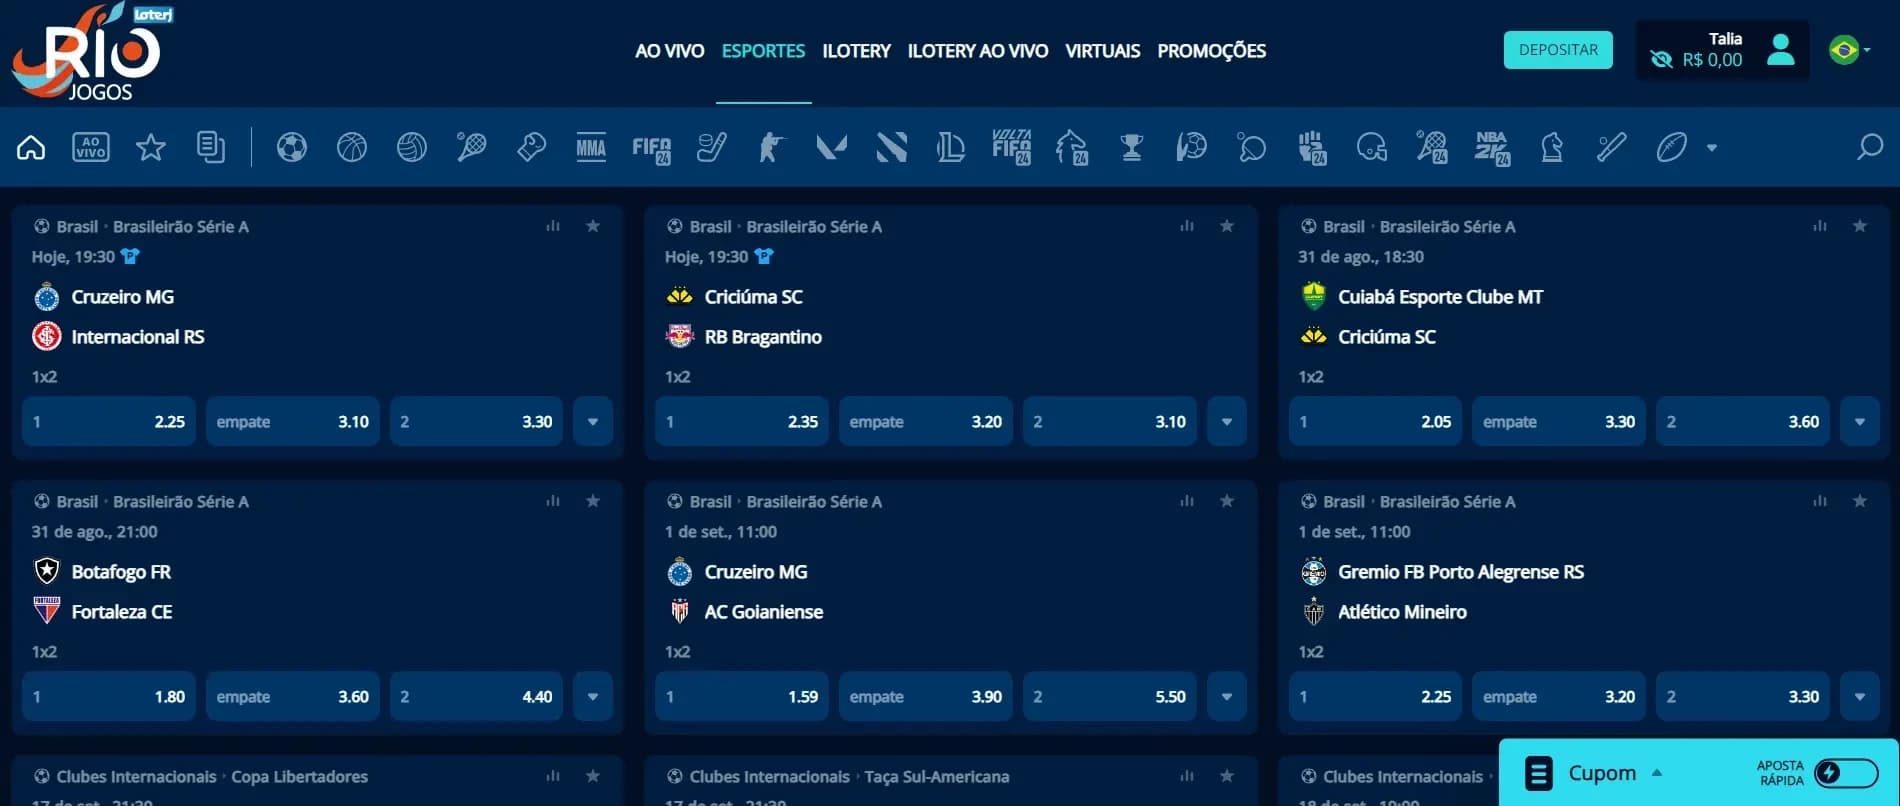Favorite the Cruzeiro MG vs Internacional RS match

click(593, 226)
